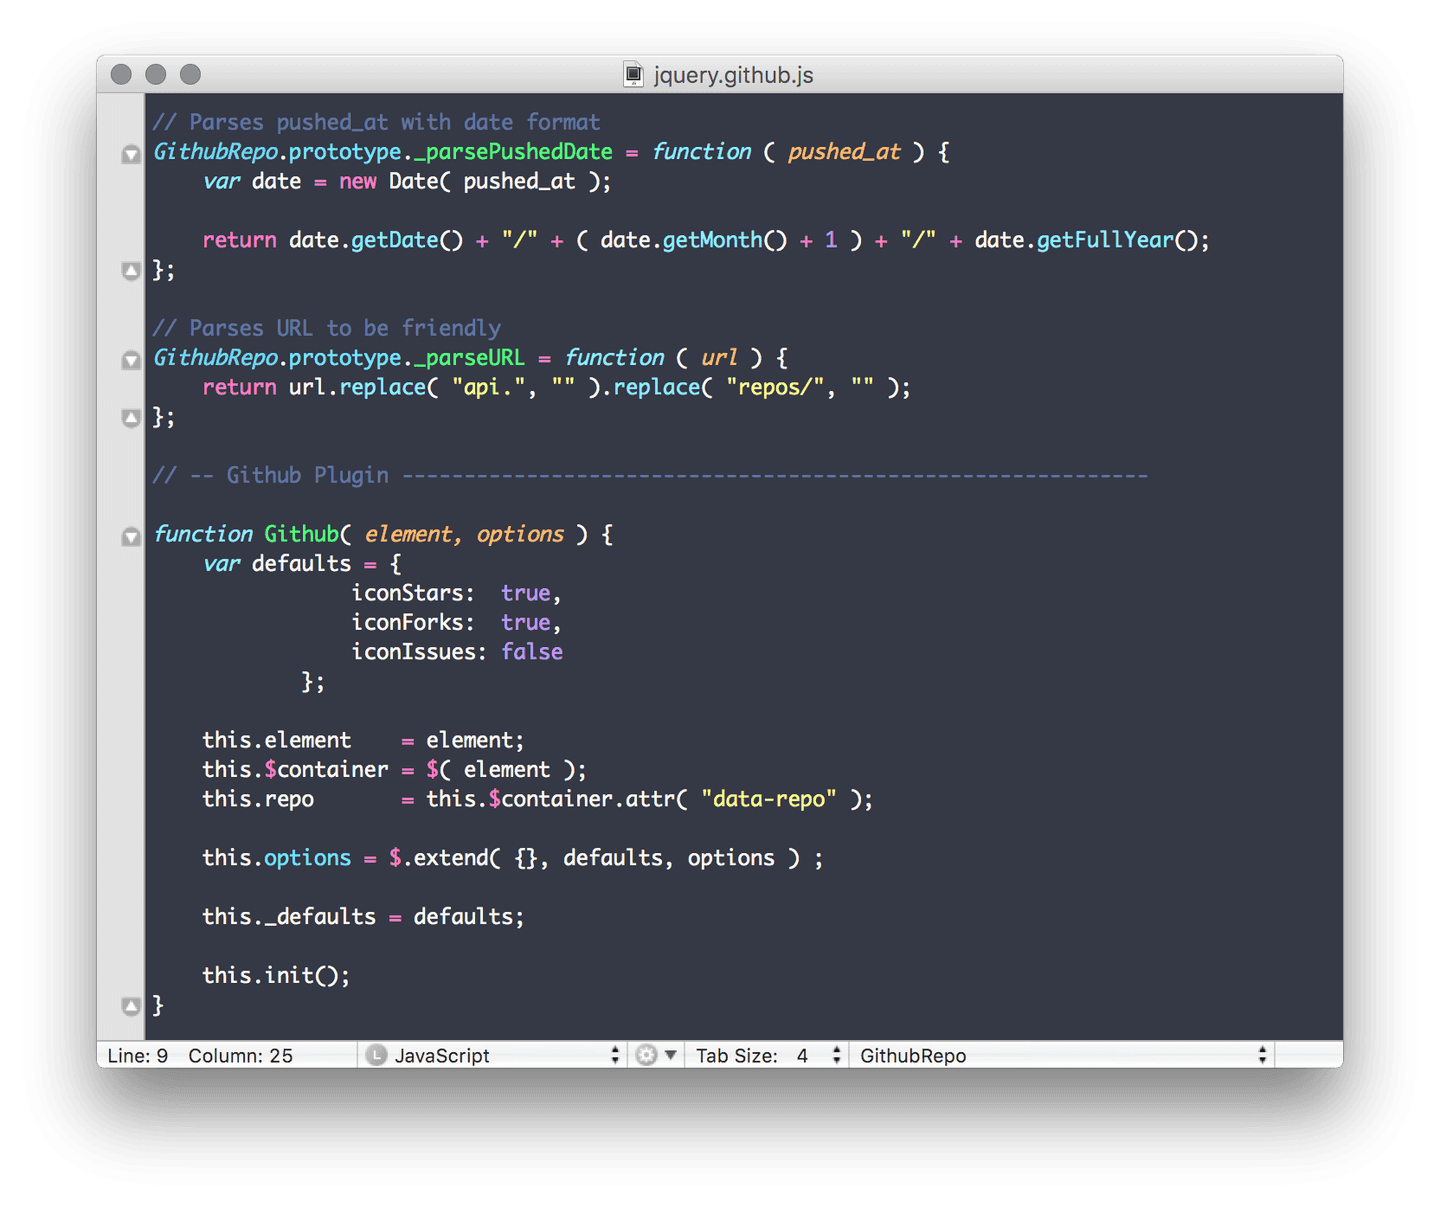Place cursor on the this.init() line
This screenshot has height=1206, width=1440.
276,975
